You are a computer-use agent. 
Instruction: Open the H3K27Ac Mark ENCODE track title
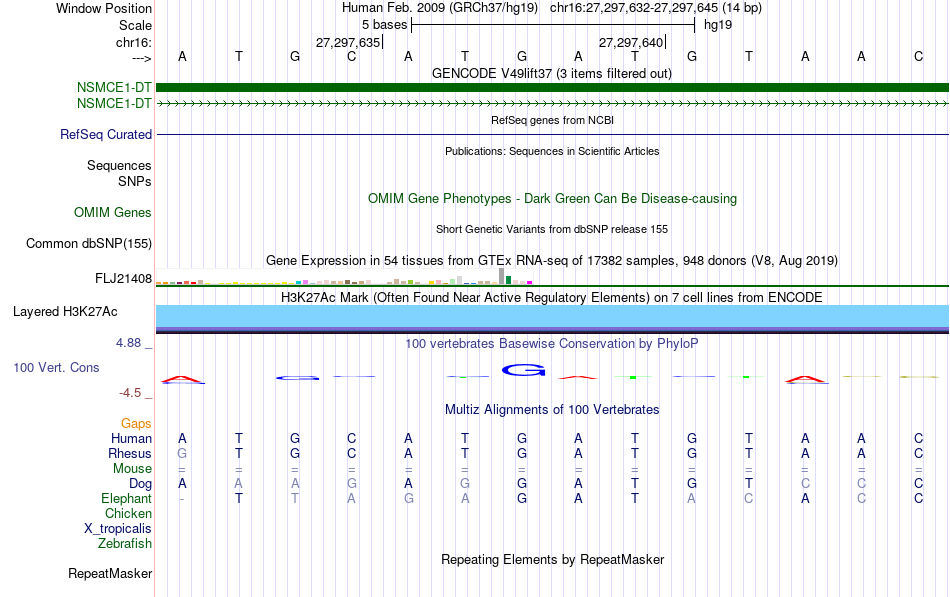551,298
